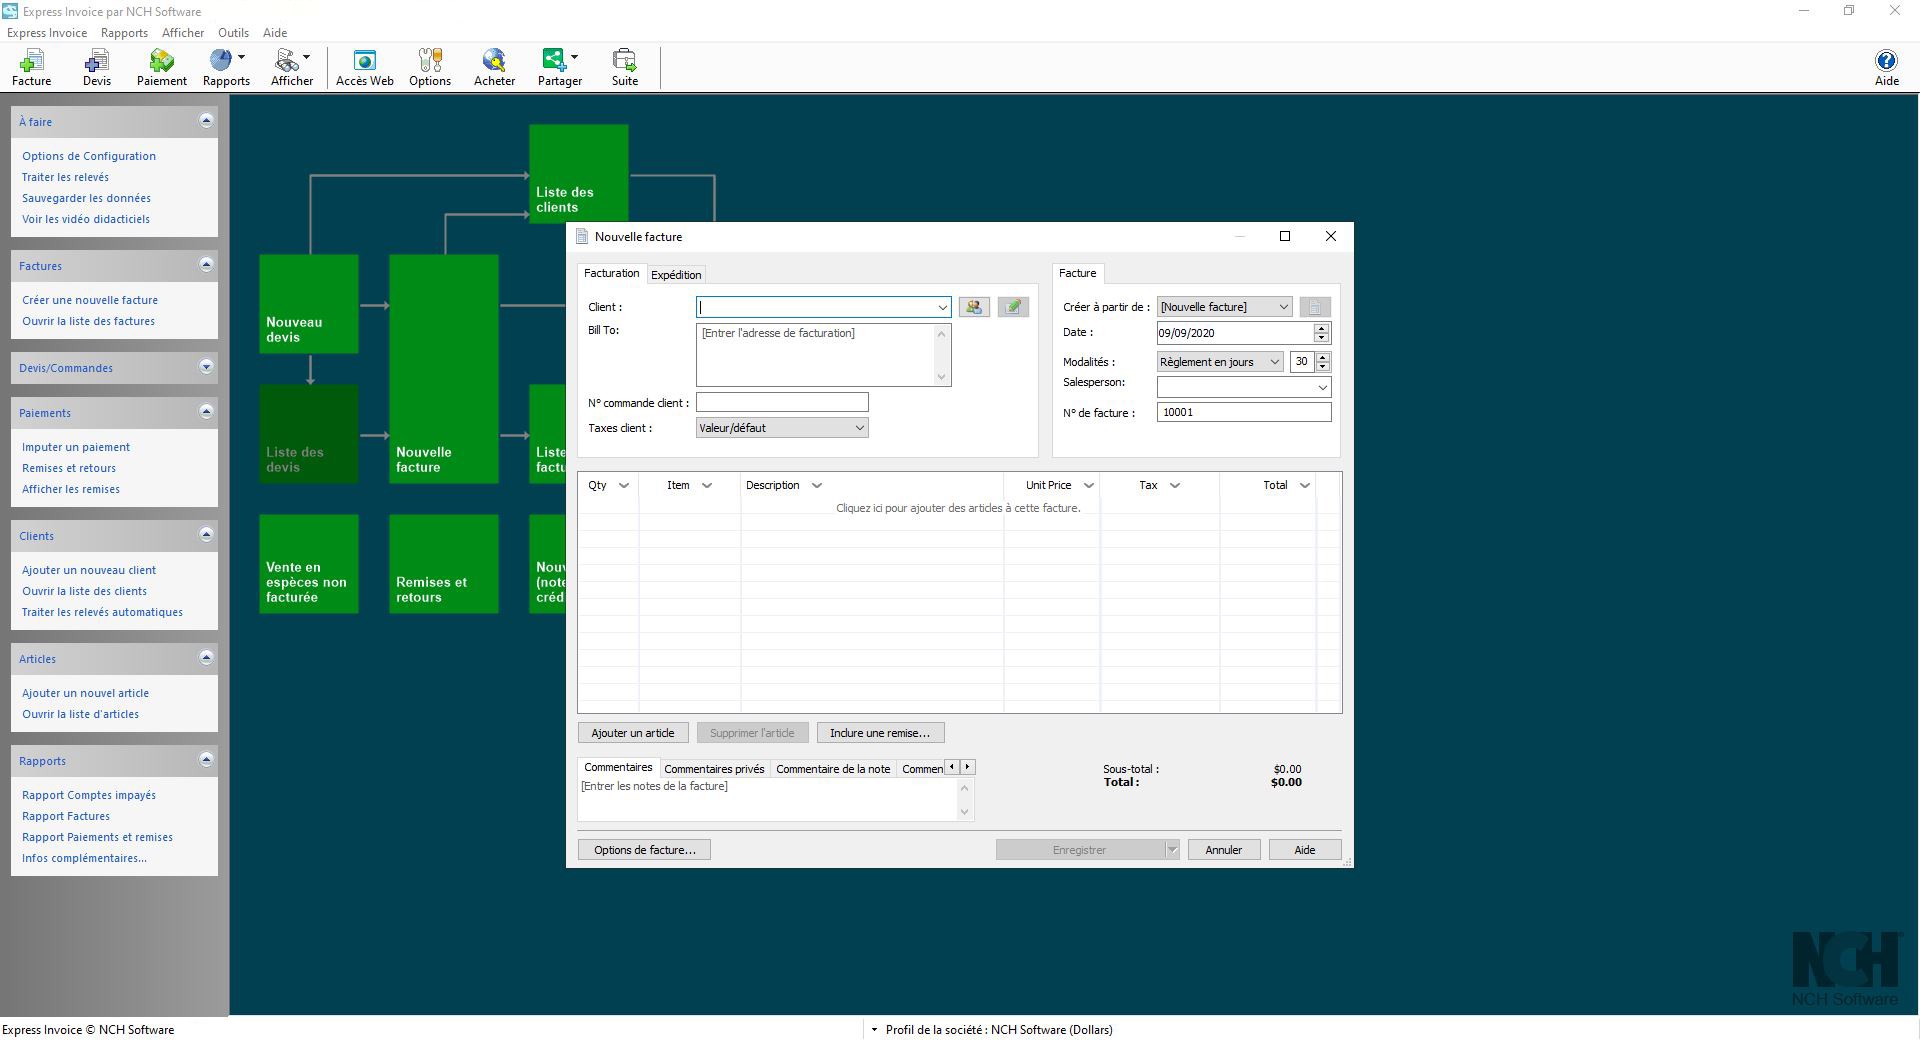
Task: Click Ajouter un article button
Action: pos(633,733)
